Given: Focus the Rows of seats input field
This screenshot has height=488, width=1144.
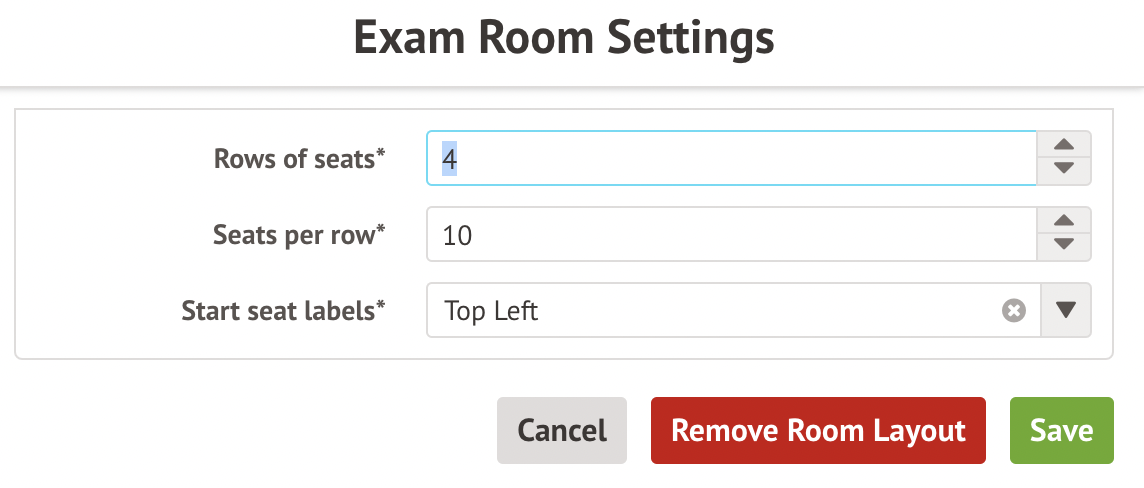Looking at the screenshot, I should click(730, 159).
